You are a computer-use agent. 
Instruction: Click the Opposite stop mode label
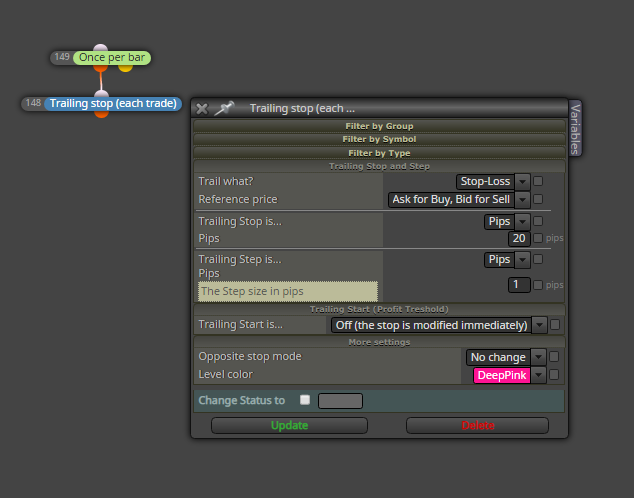point(250,357)
